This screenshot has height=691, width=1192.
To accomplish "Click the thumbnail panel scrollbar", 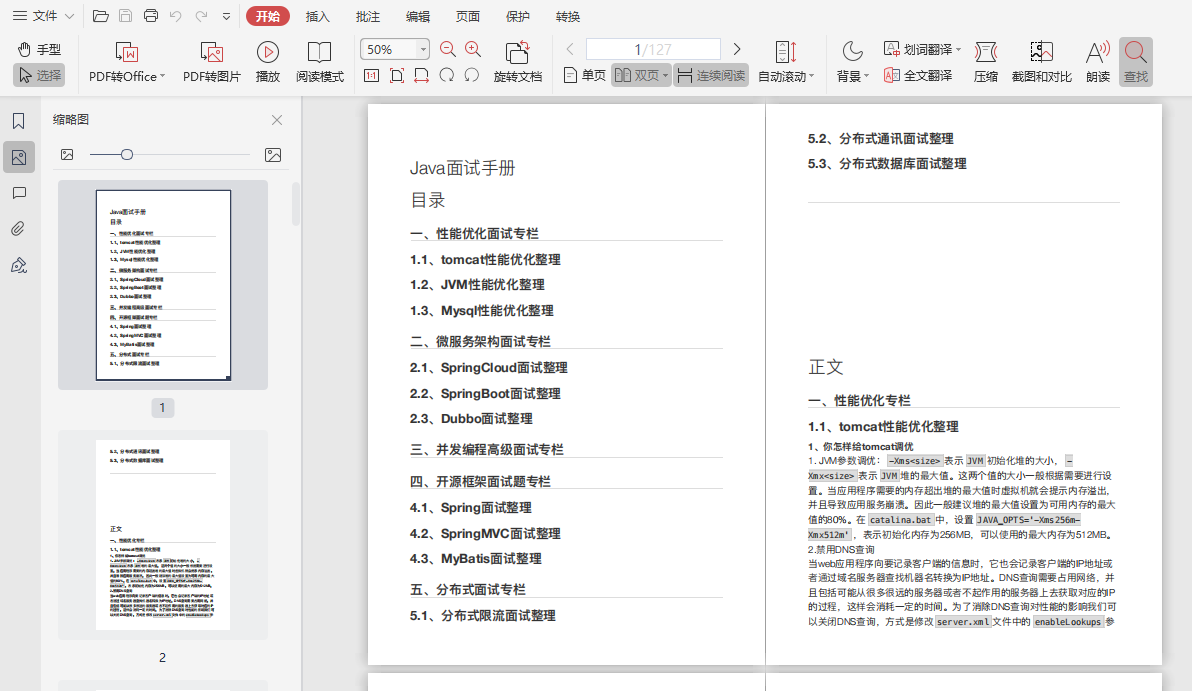I will (296, 203).
